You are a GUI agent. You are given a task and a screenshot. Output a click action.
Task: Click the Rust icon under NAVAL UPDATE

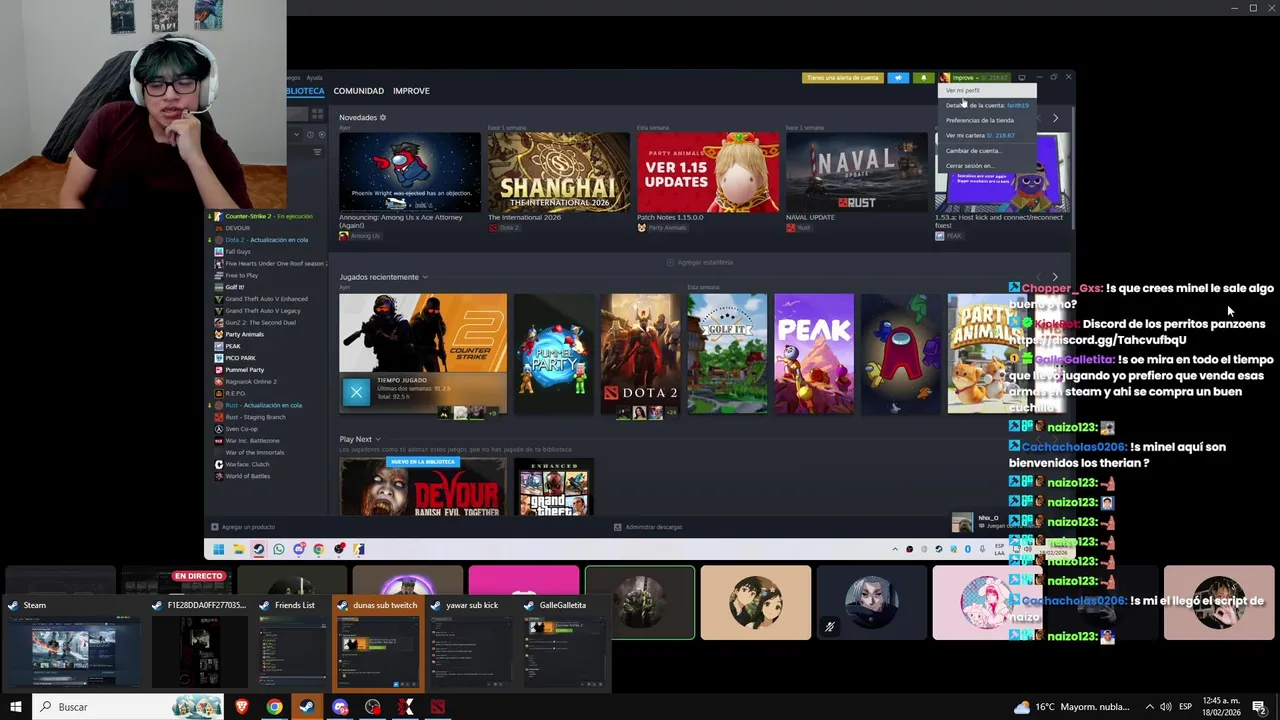[790, 228]
